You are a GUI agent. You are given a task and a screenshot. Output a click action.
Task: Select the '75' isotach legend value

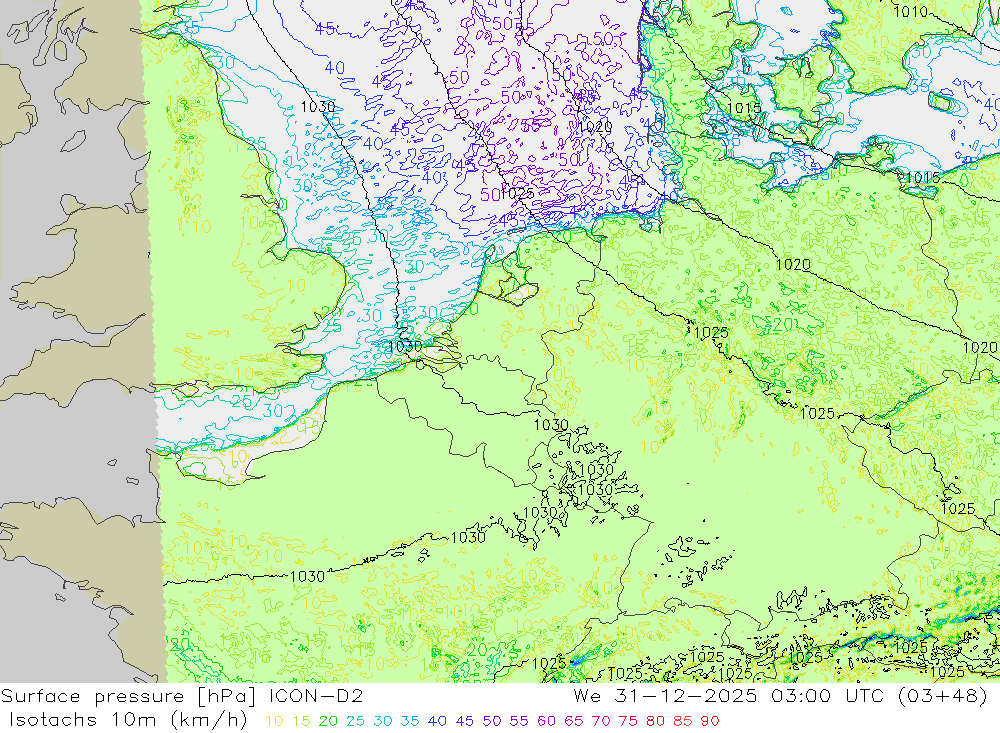pos(628,722)
